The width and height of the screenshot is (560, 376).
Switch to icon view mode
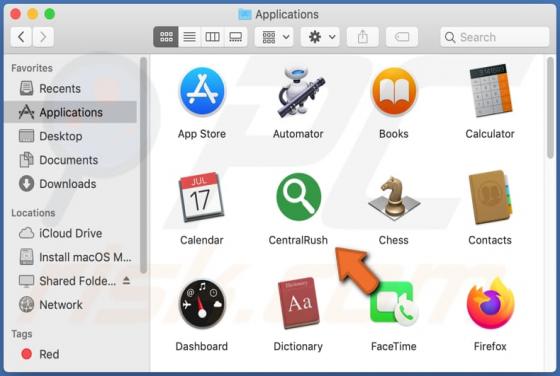click(166, 37)
